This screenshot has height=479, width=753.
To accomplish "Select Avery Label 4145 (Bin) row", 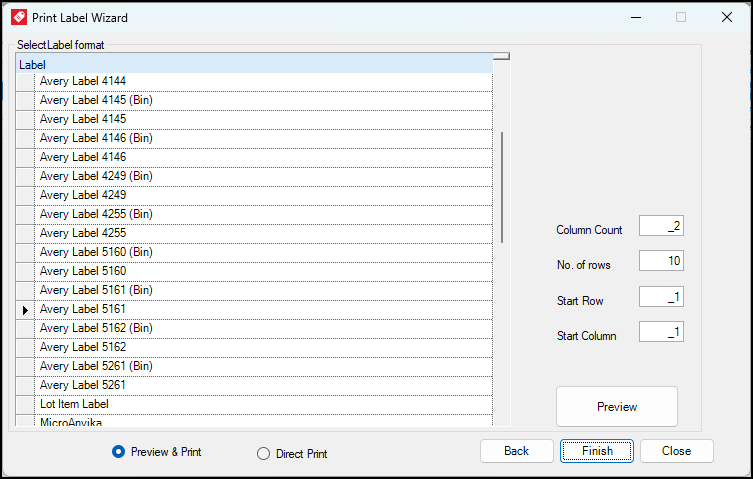I will pyautogui.click(x=264, y=100).
